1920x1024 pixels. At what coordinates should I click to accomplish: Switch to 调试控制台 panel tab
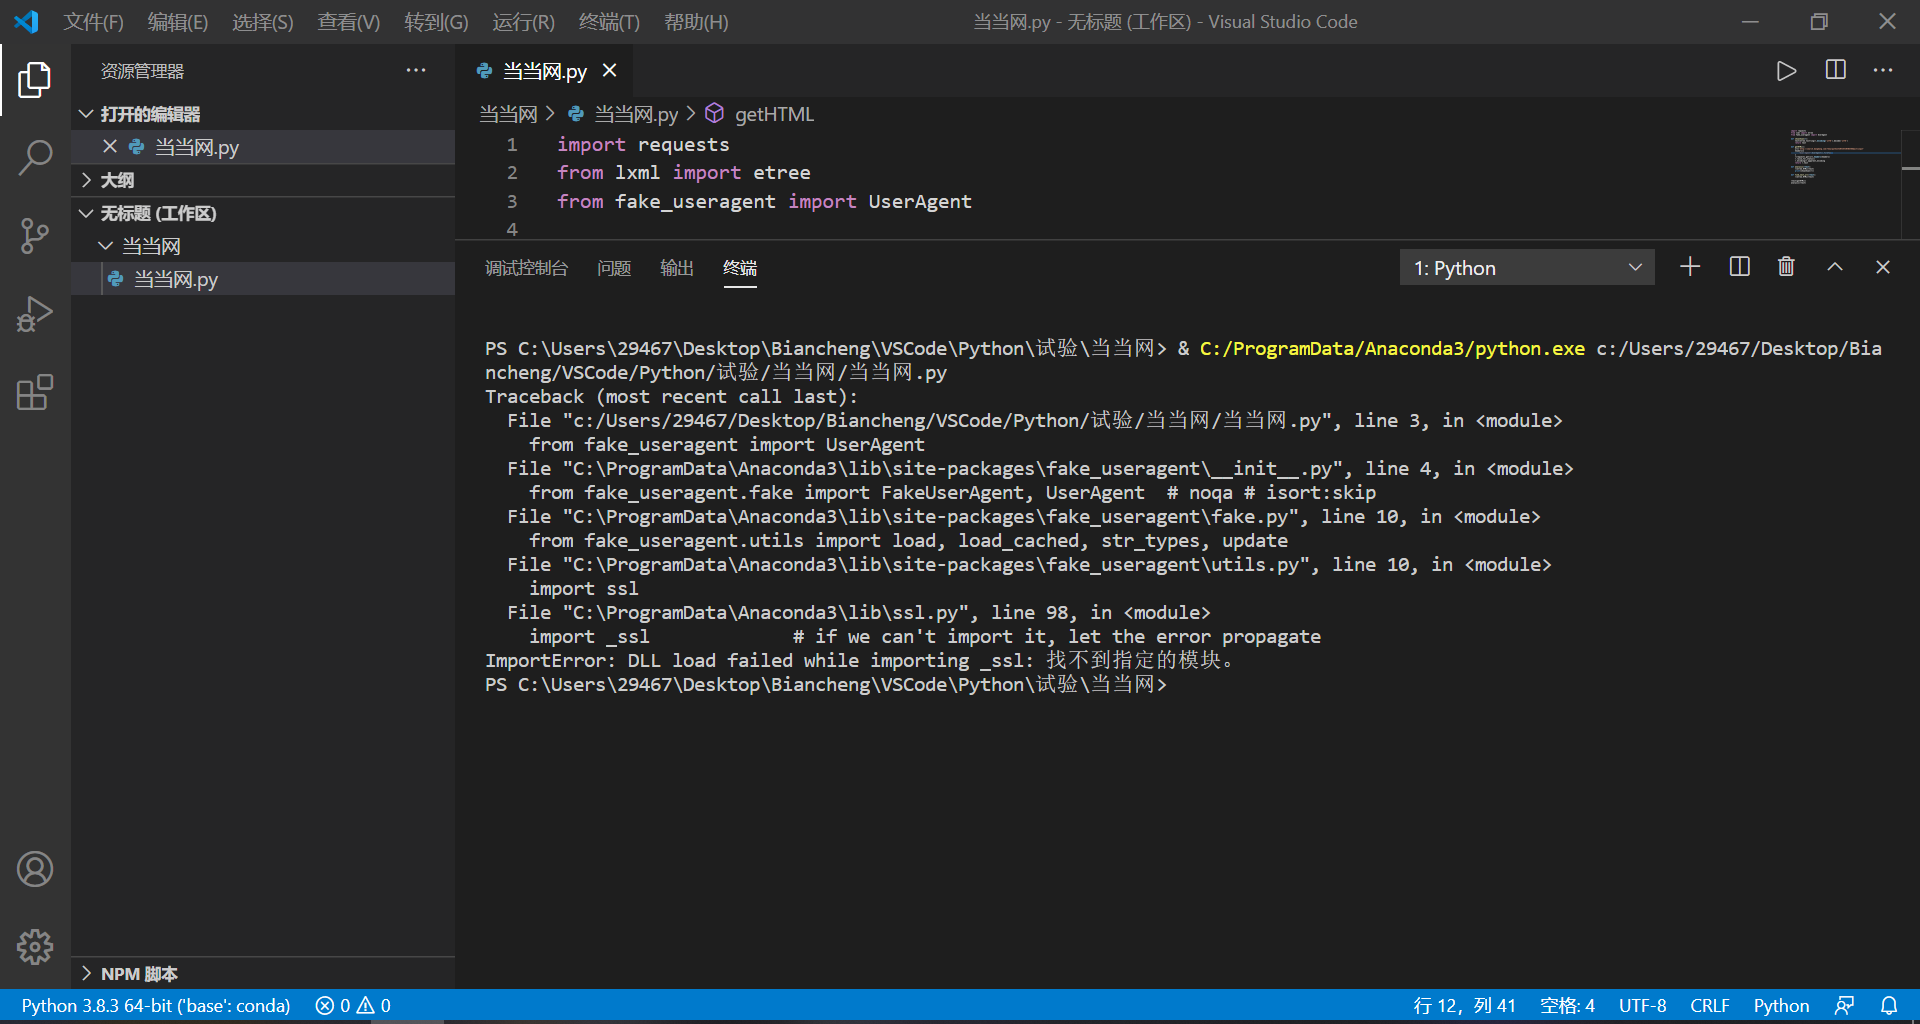point(526,268)
